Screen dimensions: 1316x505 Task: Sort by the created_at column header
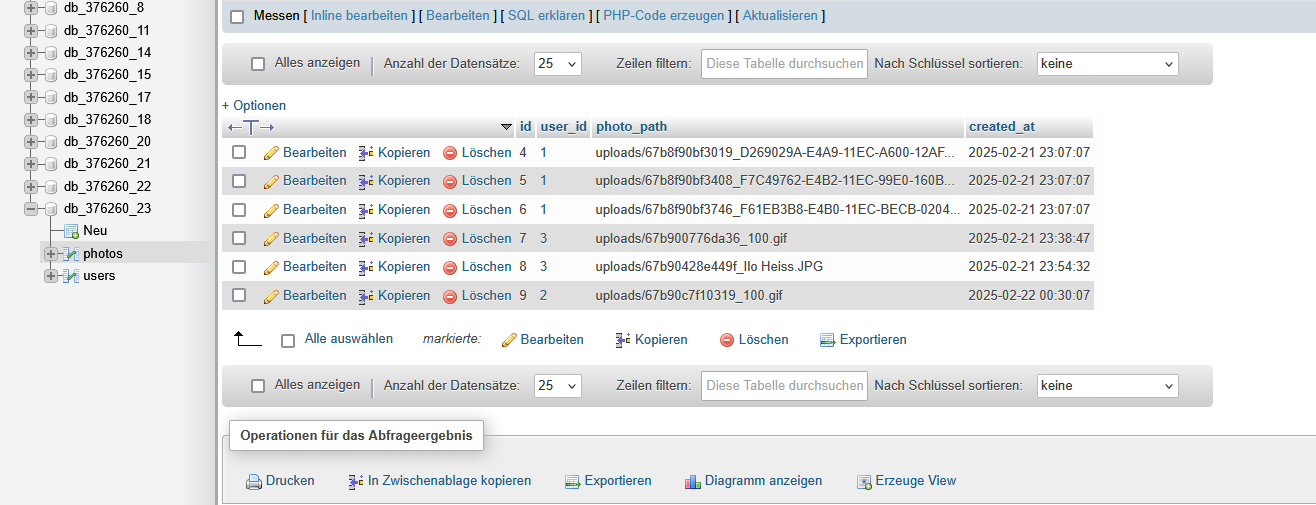(1001, 127)
